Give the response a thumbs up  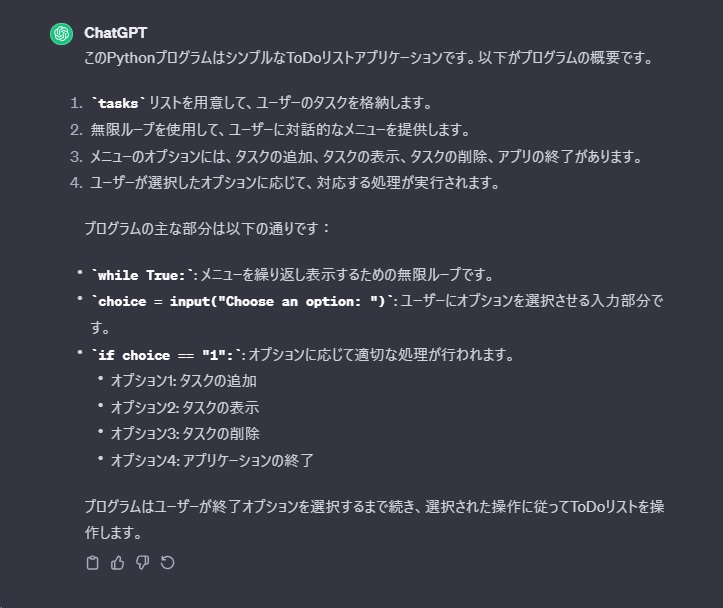click(x=117, y=562)
